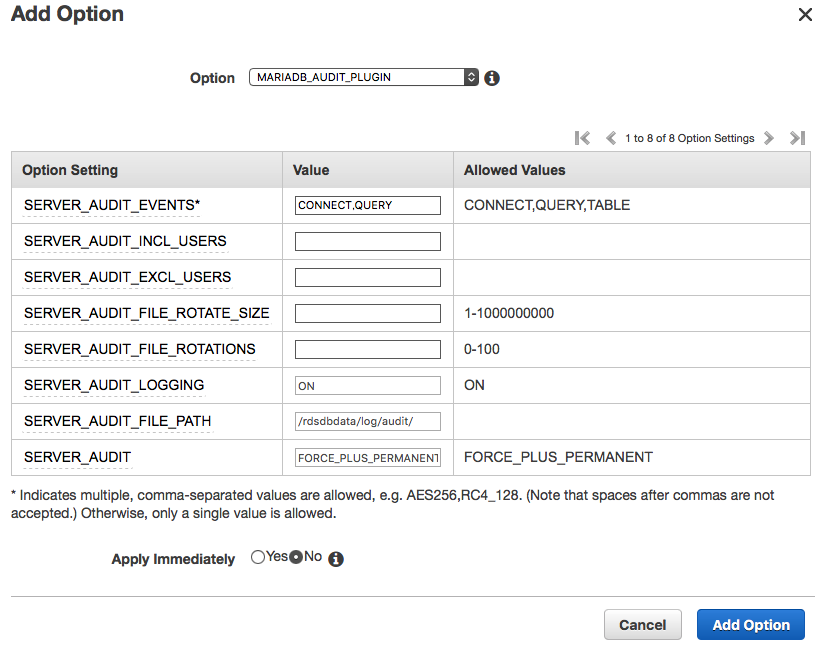The image size is (822, 651).
Task: Click allowed values text 0-100
Action: 481,349
